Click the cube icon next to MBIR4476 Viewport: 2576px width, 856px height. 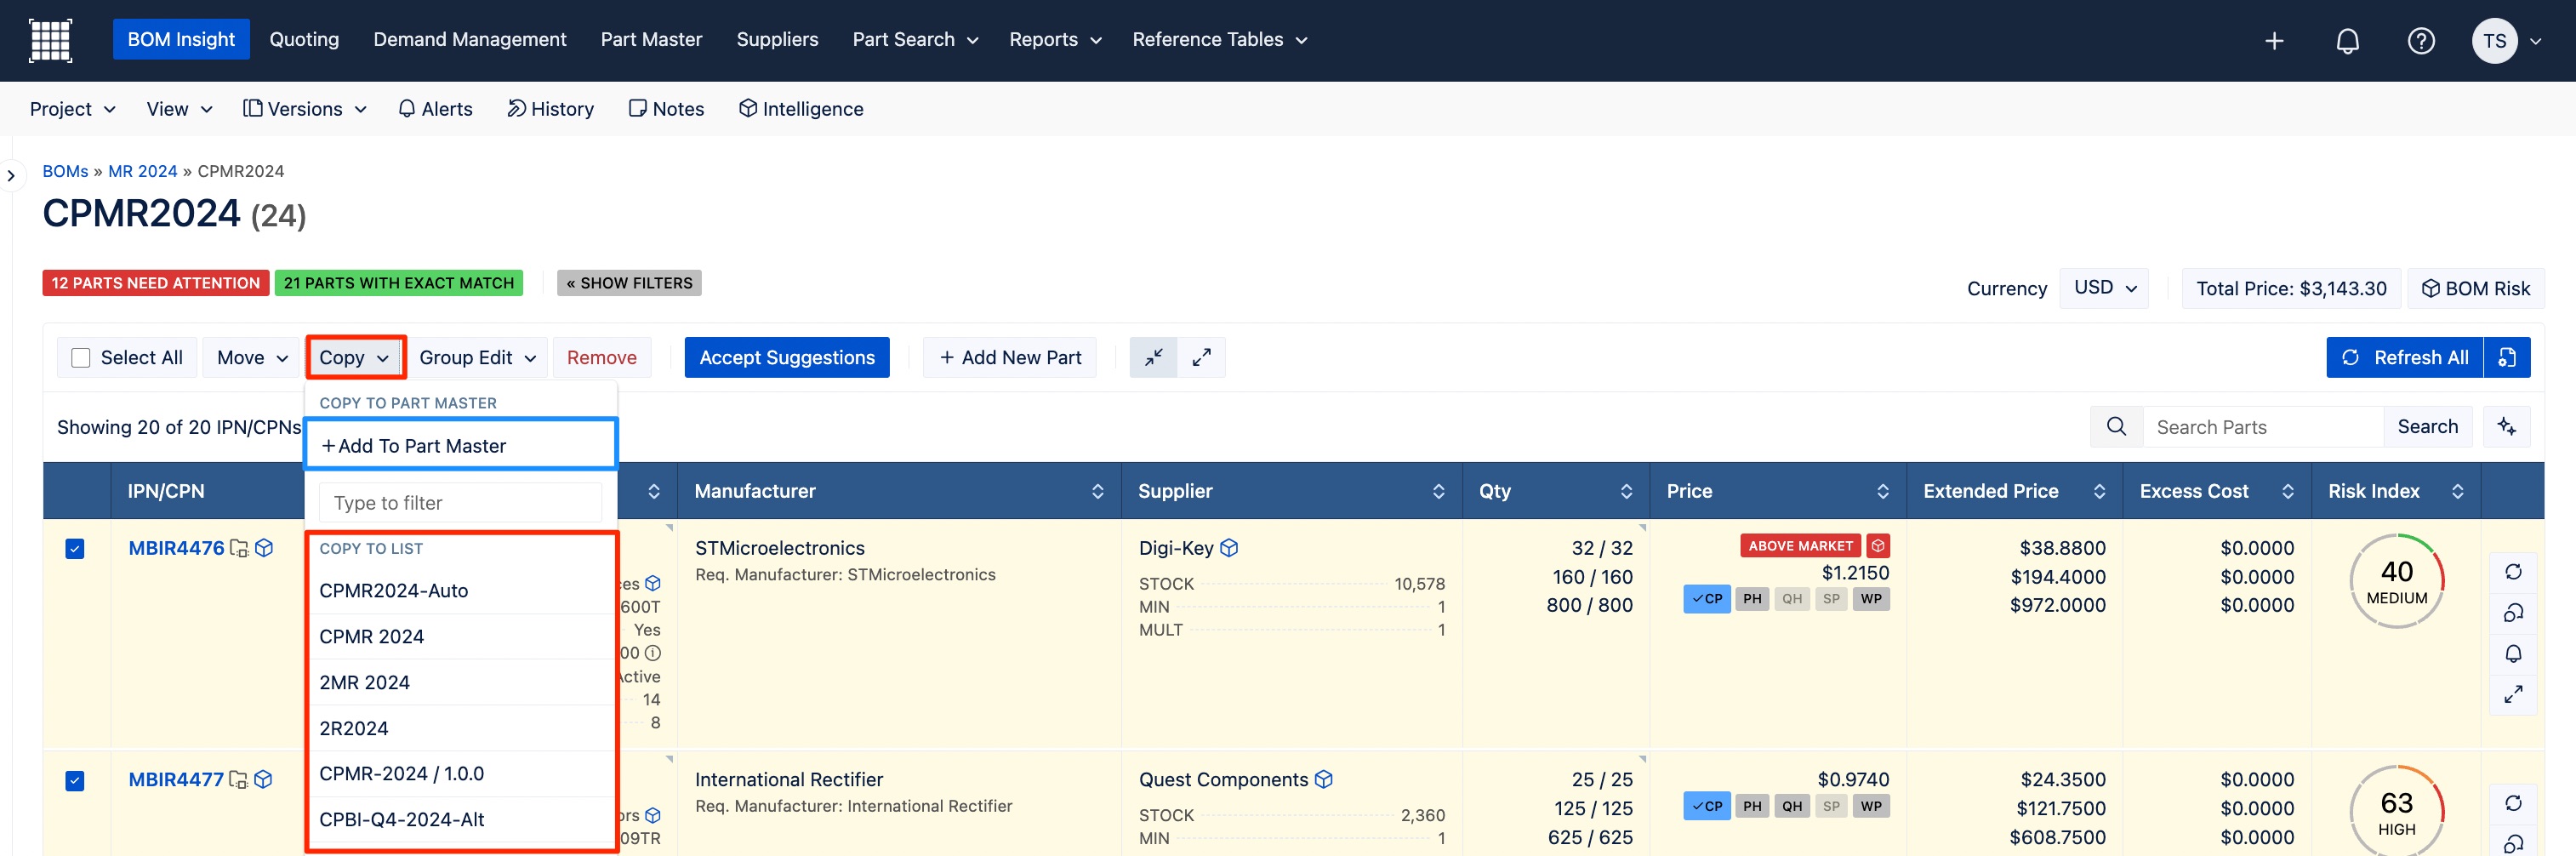264,548
